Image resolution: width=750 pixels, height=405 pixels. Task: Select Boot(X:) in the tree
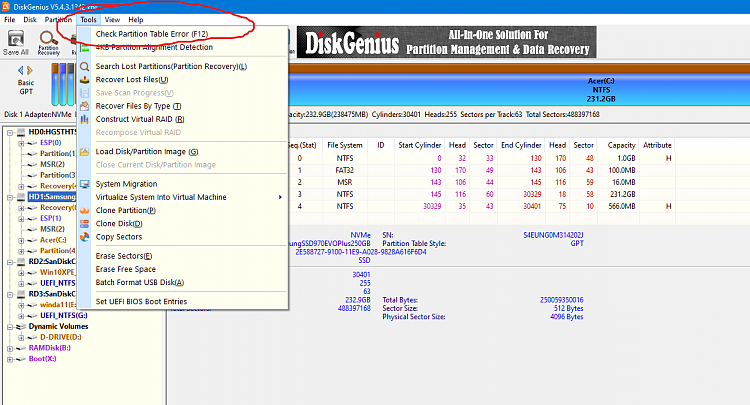pos(42,359)
